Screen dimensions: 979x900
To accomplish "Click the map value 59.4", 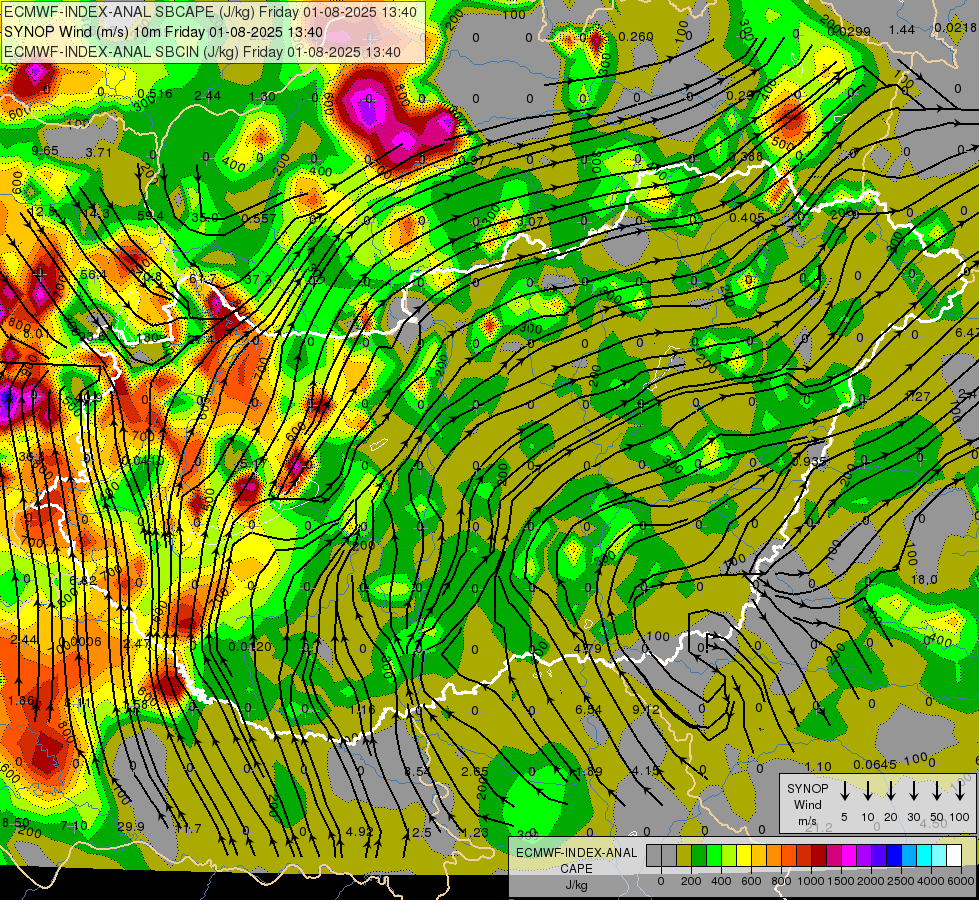I will point(150,215).
